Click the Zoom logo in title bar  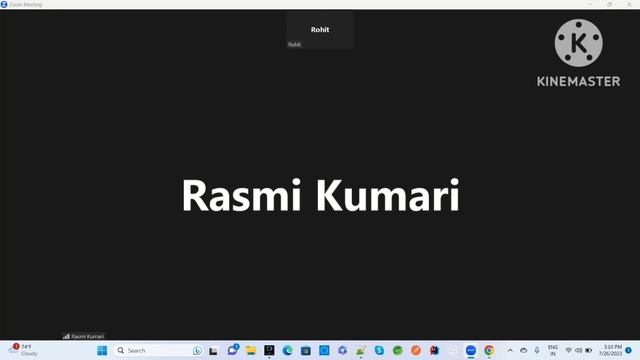point(4,4)
